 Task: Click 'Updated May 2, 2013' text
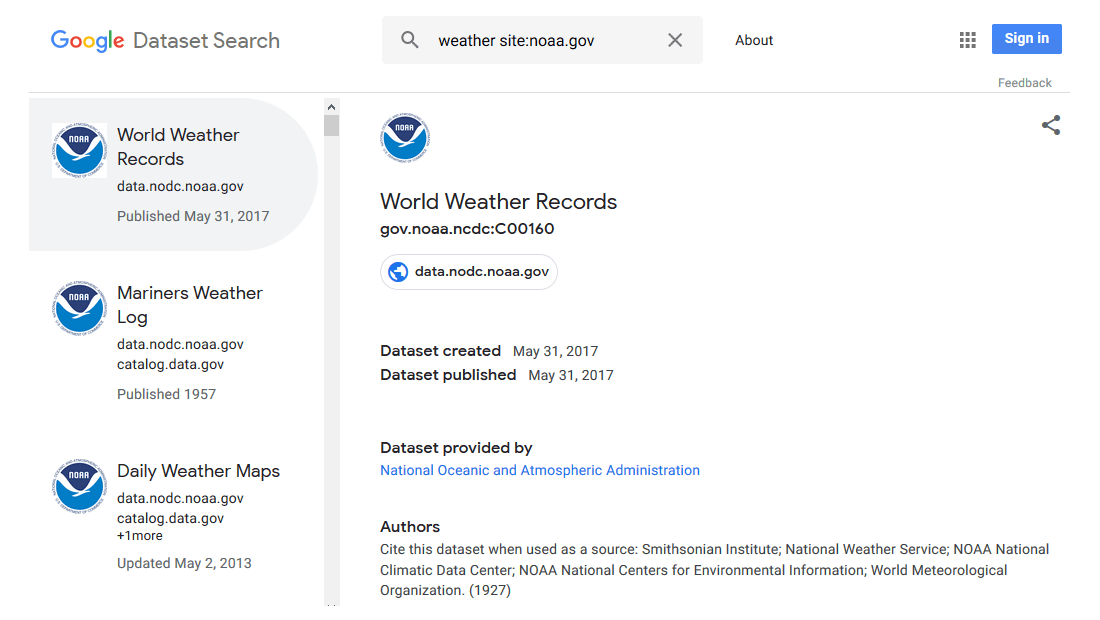(x=184, y=563)
